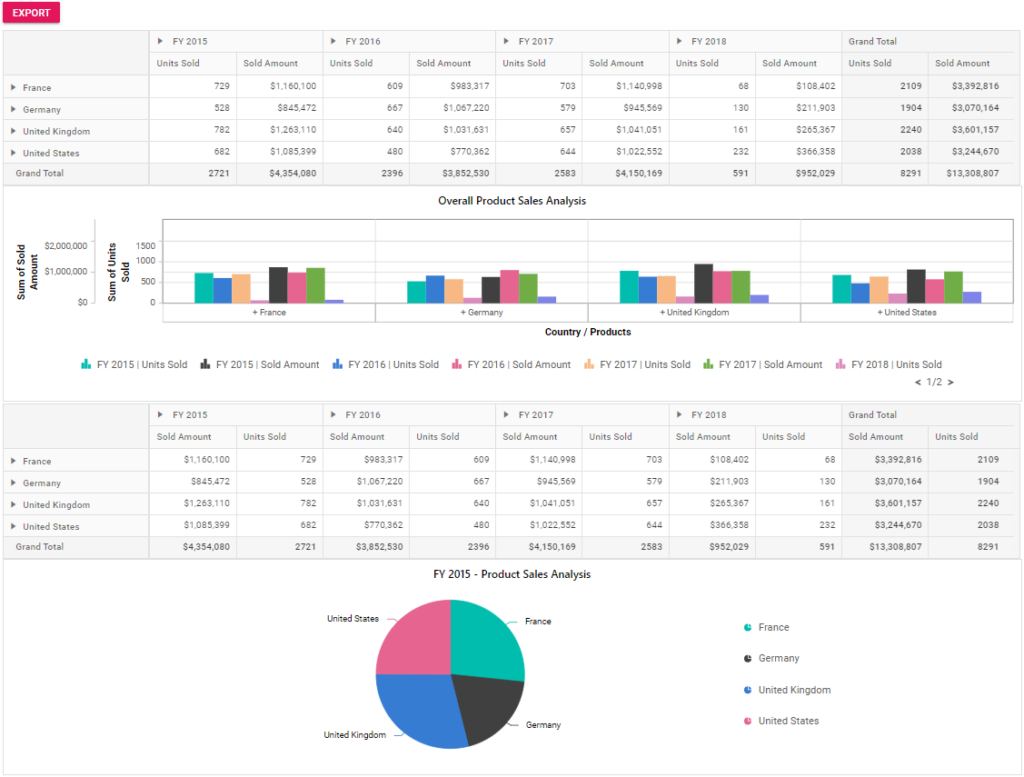Click the blue United Kingdom pie slice

[420, 708]
